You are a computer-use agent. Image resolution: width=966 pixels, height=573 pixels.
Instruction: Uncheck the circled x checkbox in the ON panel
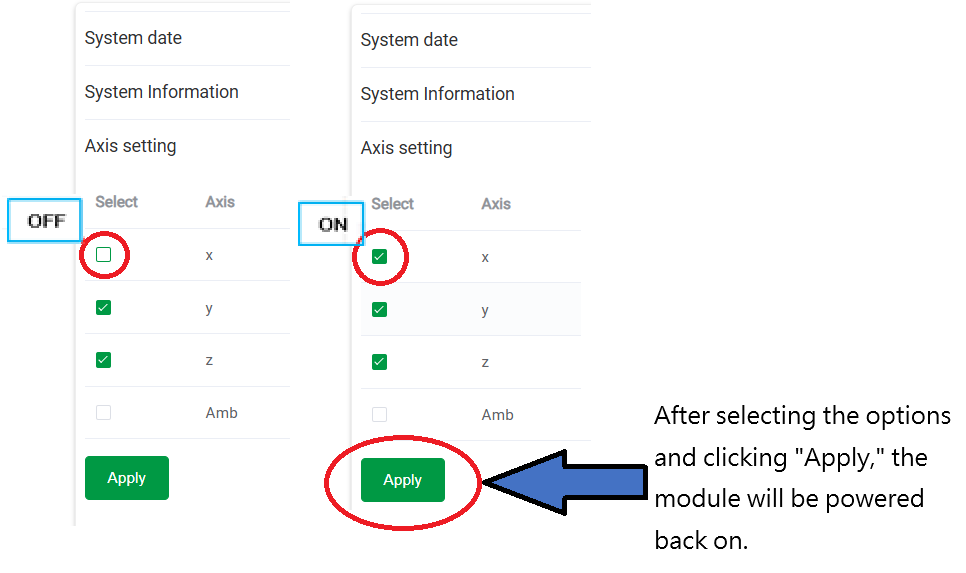[379, 257]
